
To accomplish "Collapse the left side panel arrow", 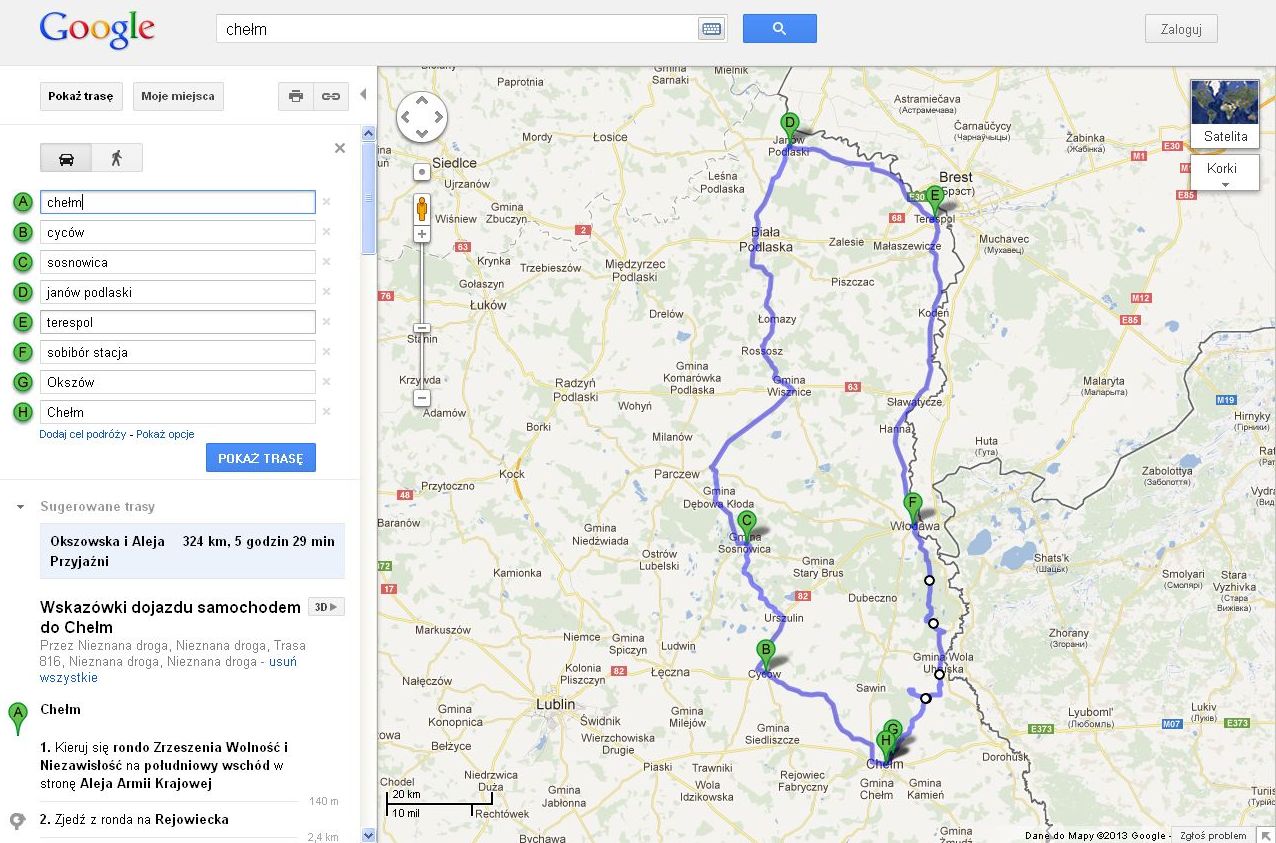I will tap(363, 95).
